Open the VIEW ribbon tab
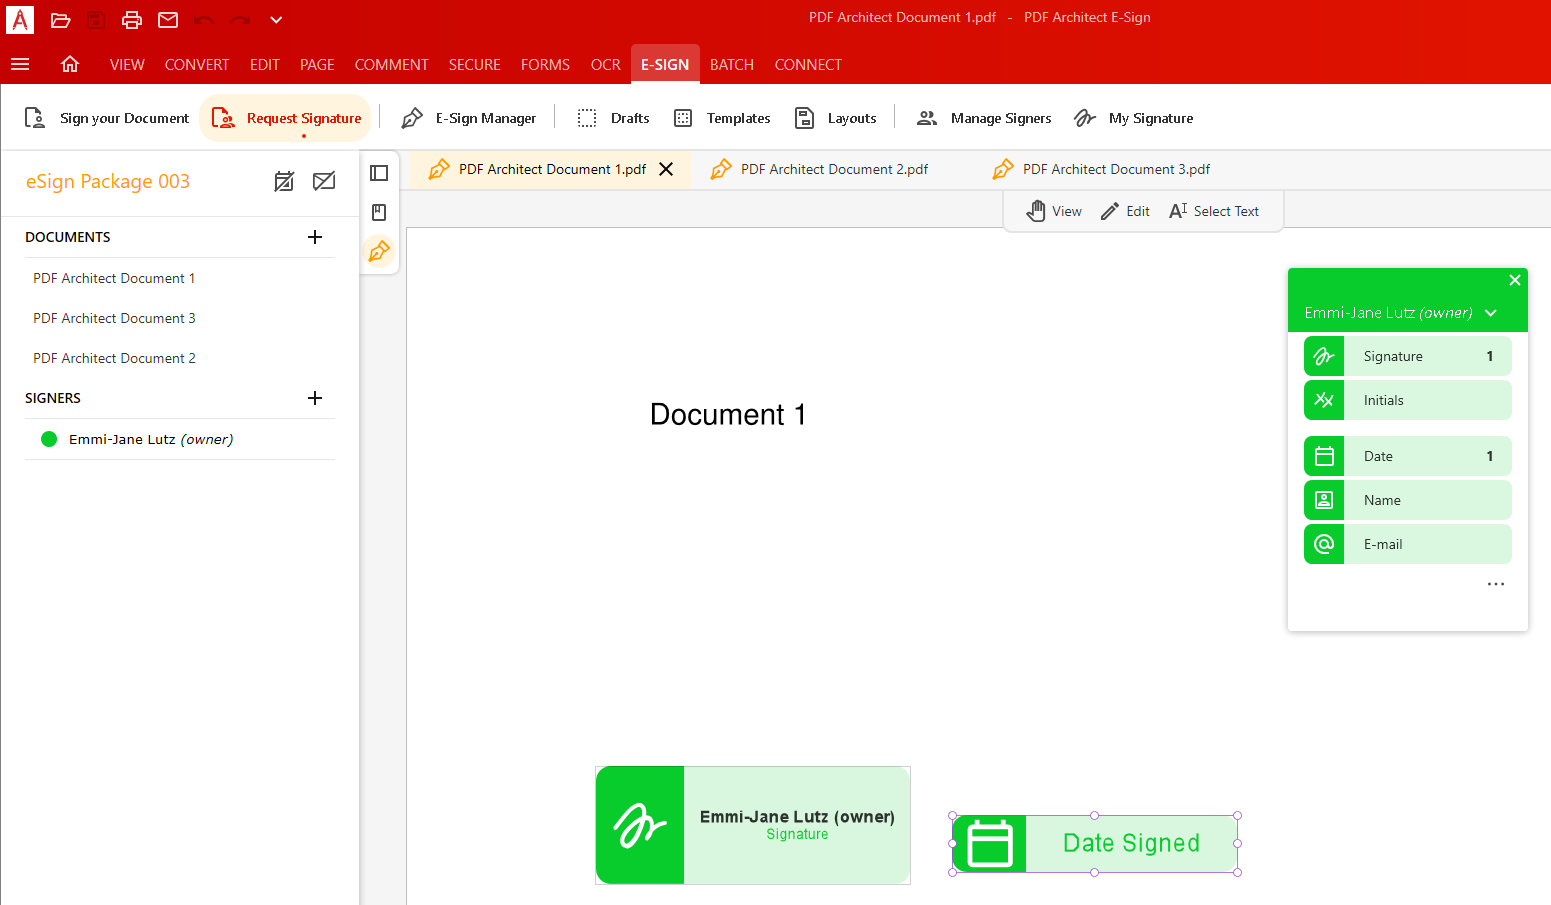Viewport: 1551px width, 905px height. coord(127,65)
